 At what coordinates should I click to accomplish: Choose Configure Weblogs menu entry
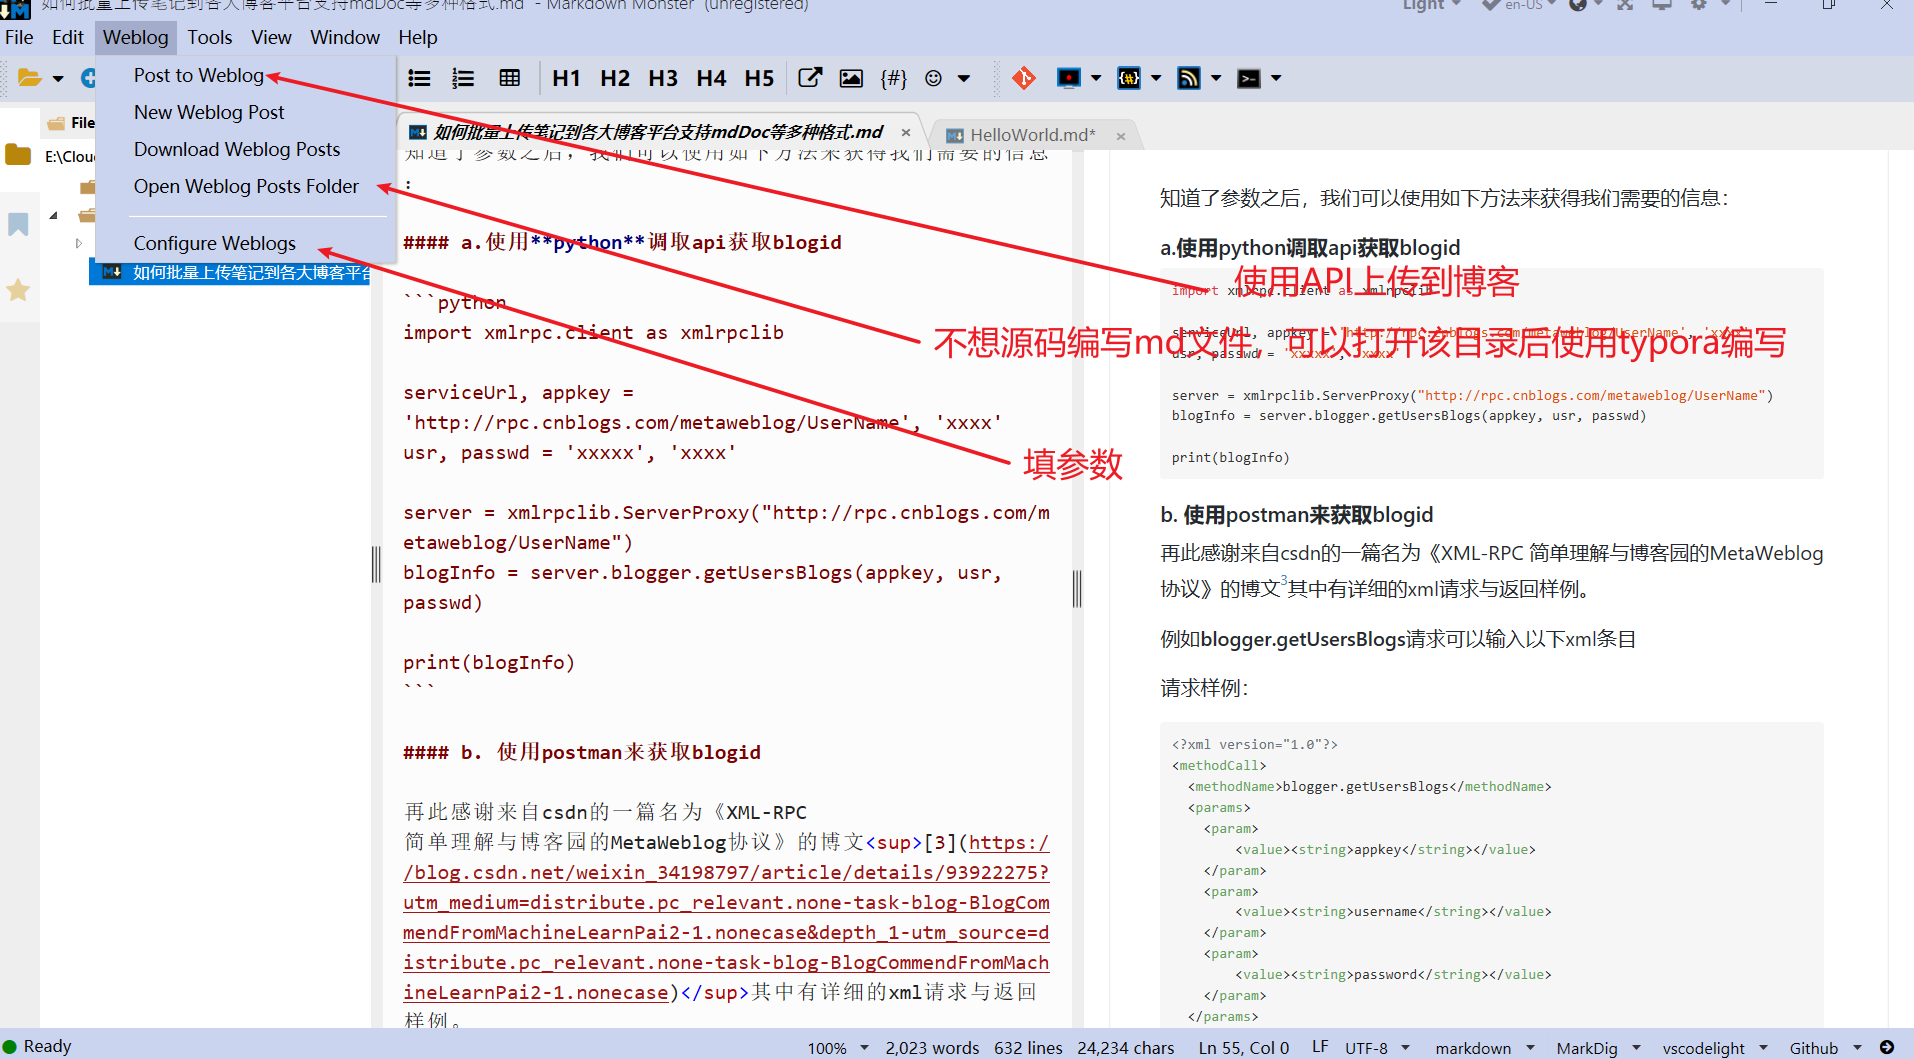click(x=215, y=243)
